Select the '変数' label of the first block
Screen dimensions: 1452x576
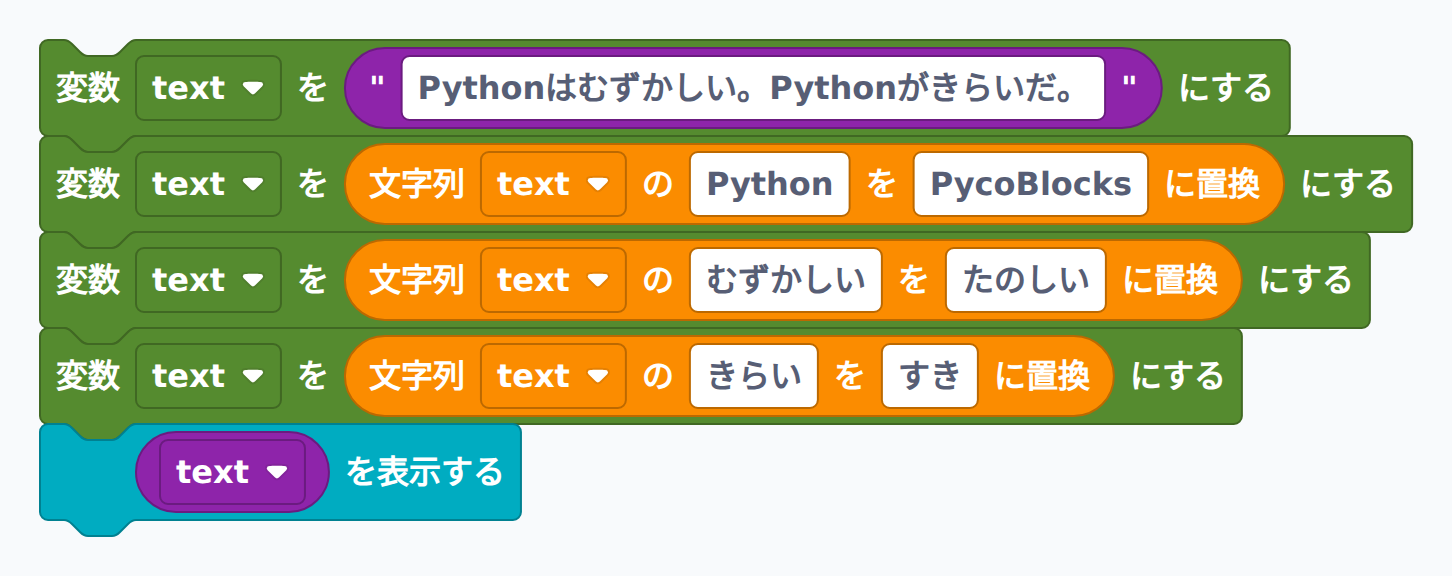coord(87,88)
